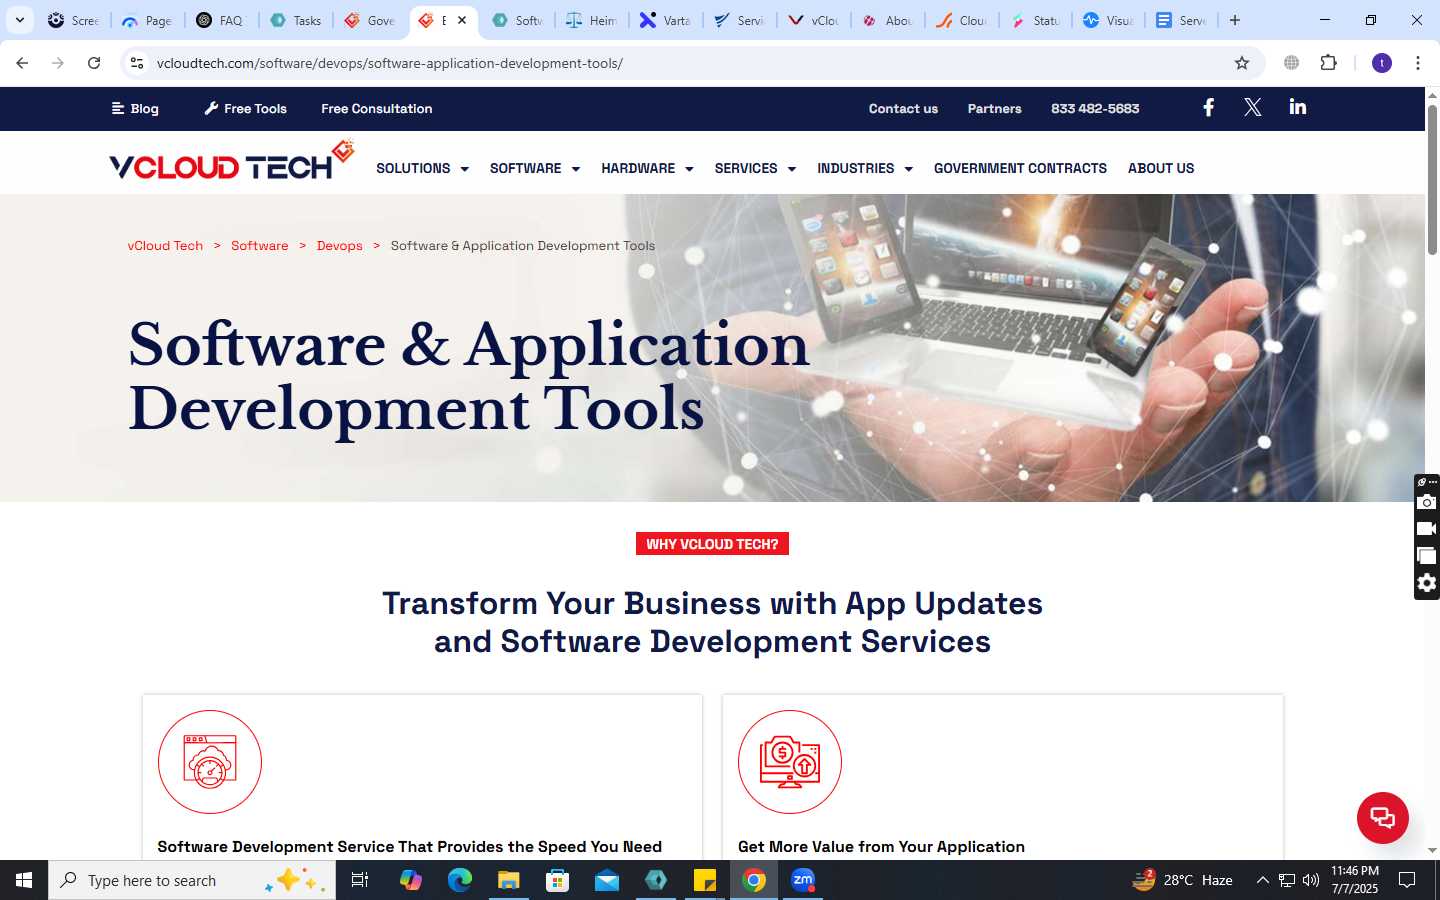Go to Software breadcrumb link

[259, 245]
